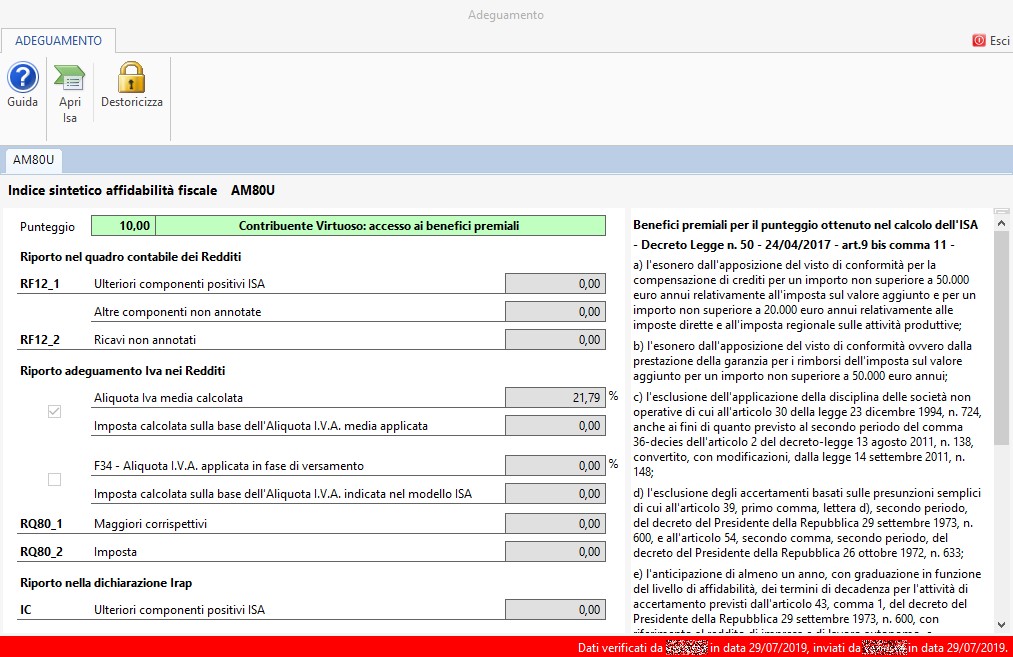Click the Guida label under help icon
Screen dimensions: 1013x657
tap(23, 102)
